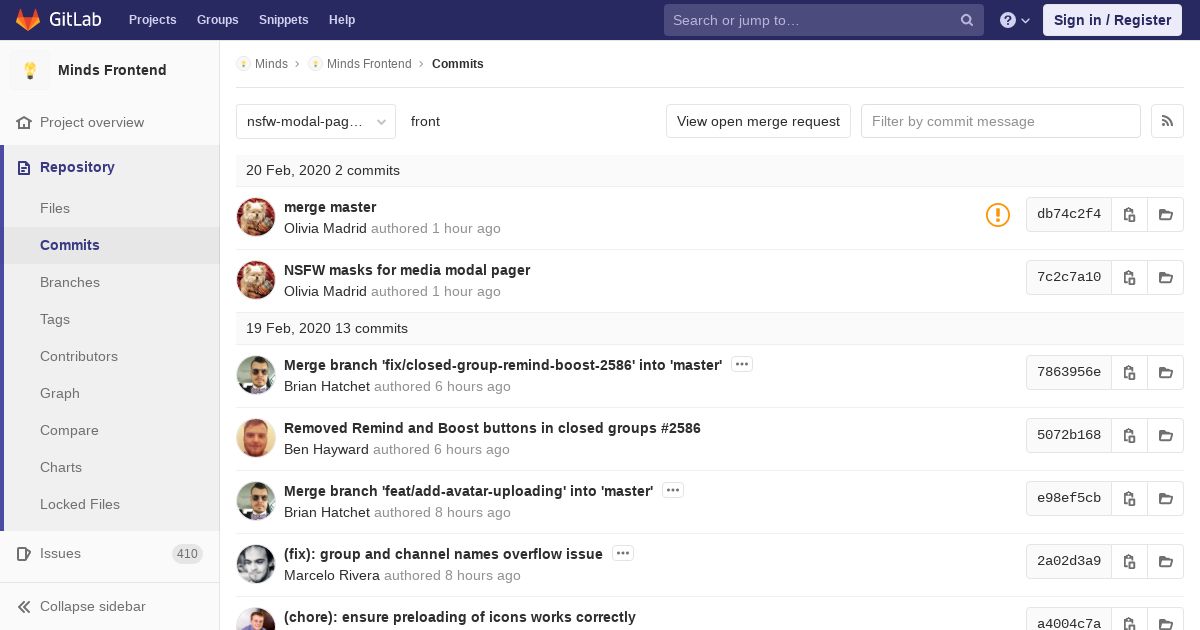Click the search magnifier icon
Image resolution: width=1200 pixels, height=630 pixels.
pyautogui.click(x=966, y=20)
